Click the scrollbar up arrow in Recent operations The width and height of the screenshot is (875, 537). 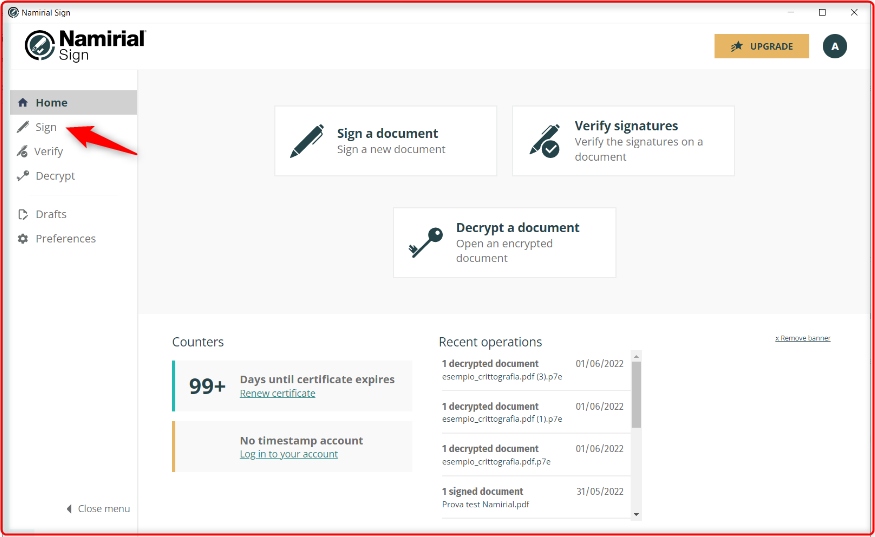636,356
